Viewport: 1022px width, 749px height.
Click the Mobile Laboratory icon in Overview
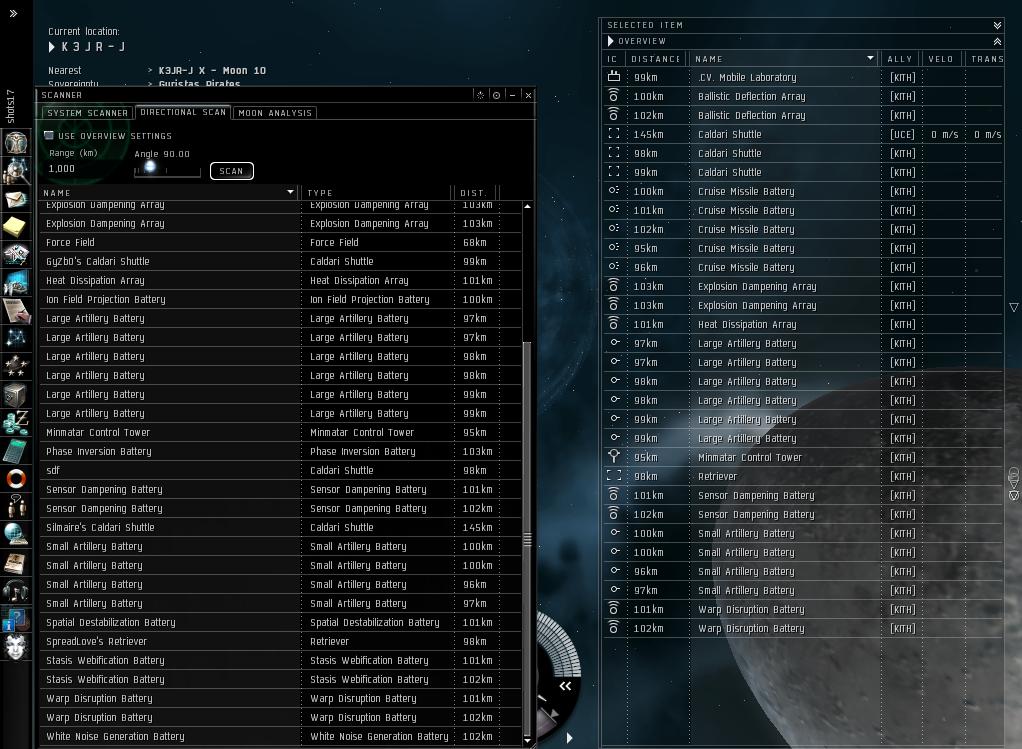click(613, 77)
